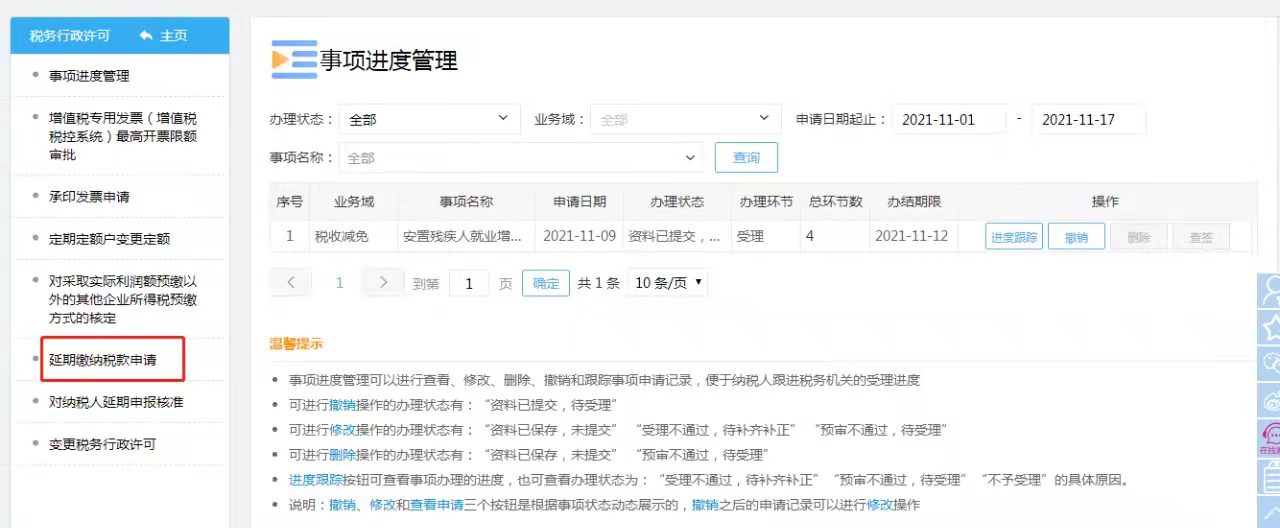Expand the 业务域 dropdown
Viewport: 1280px width, 528px height.
click(x=685, y=119)
